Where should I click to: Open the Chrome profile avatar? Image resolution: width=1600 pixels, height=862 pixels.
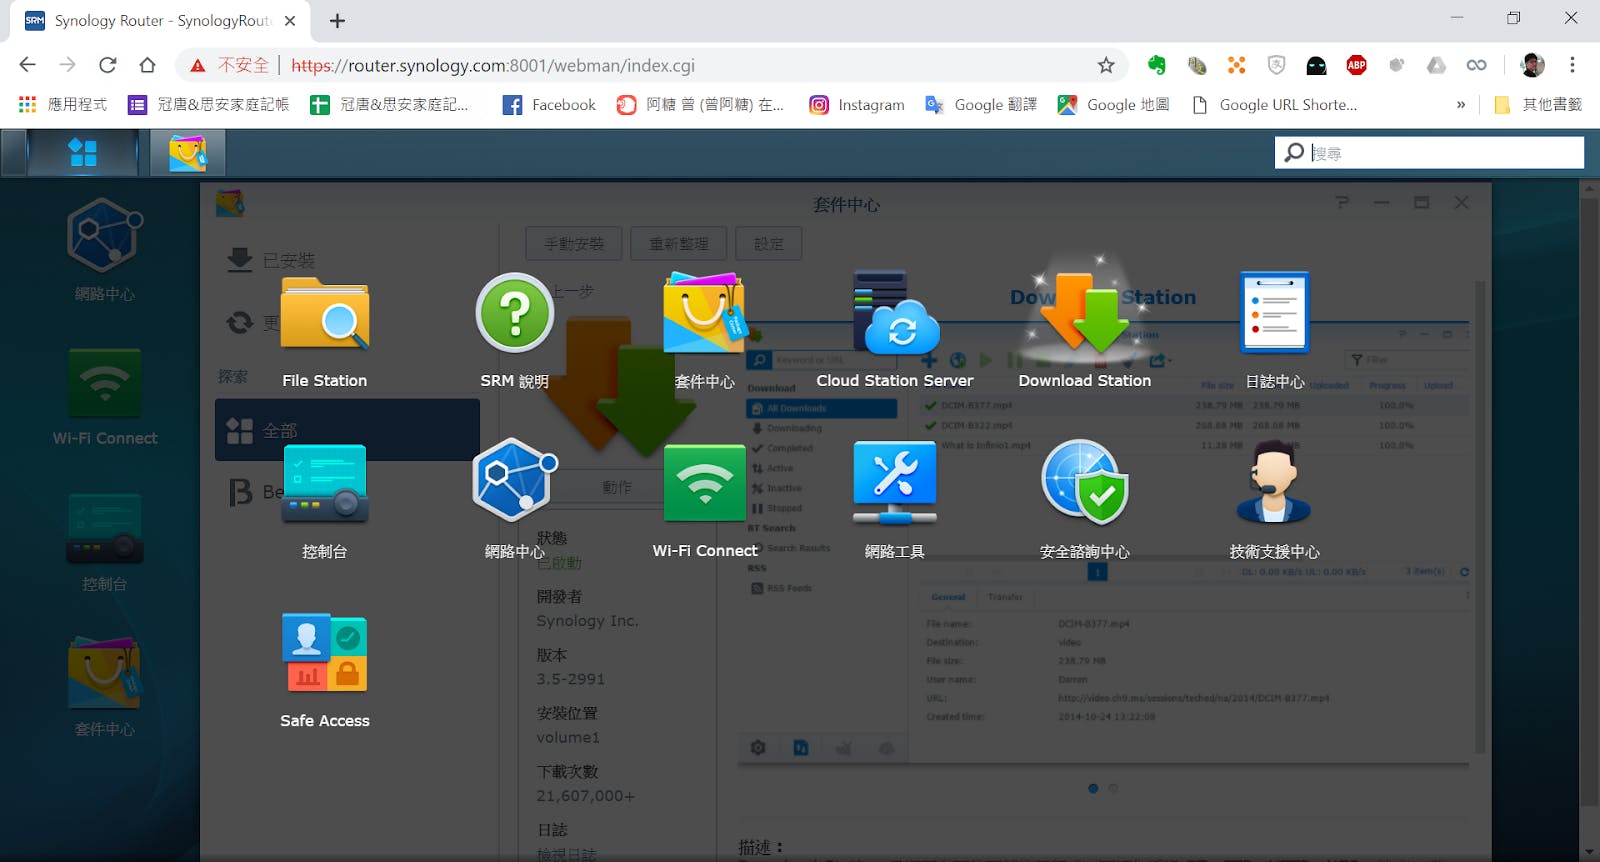(x=1532, y=65)
